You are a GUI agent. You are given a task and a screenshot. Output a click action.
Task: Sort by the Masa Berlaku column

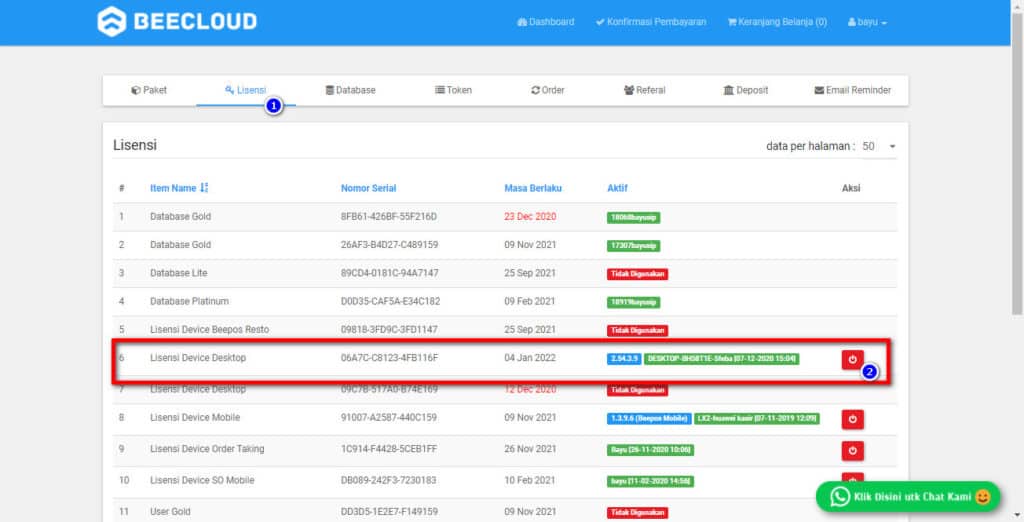pyautogui.click(x=533, y=188)
